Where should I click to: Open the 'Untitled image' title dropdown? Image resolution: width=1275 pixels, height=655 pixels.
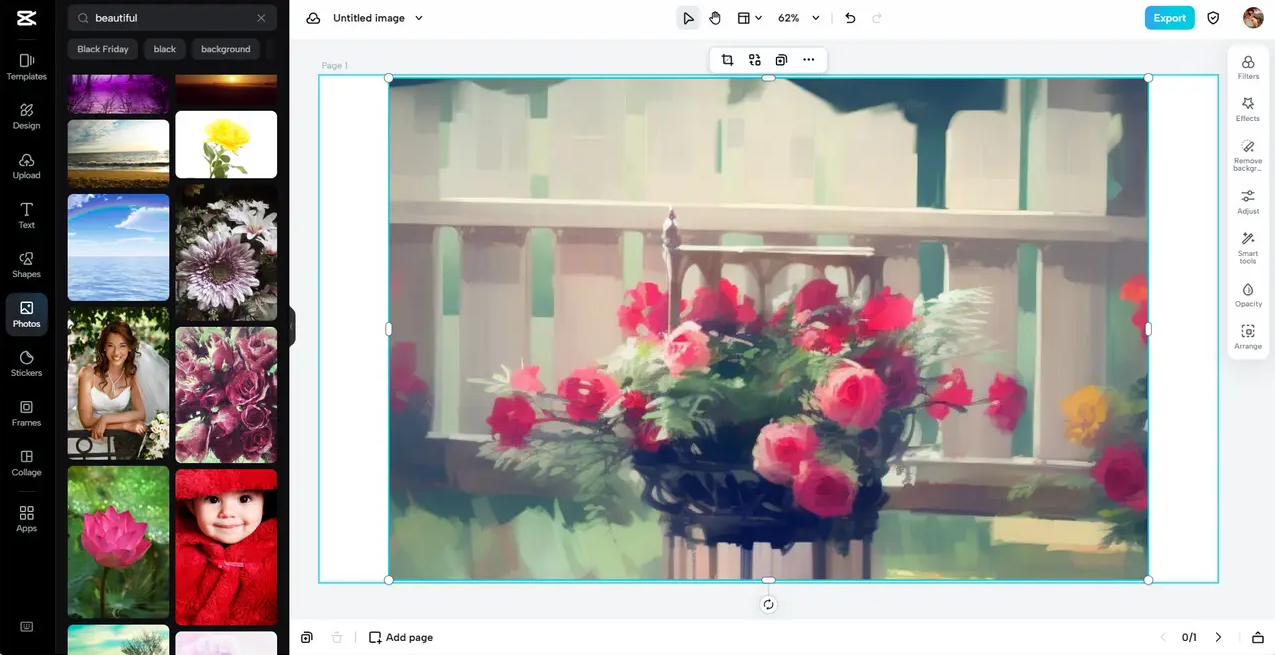(x=378, y=18)
